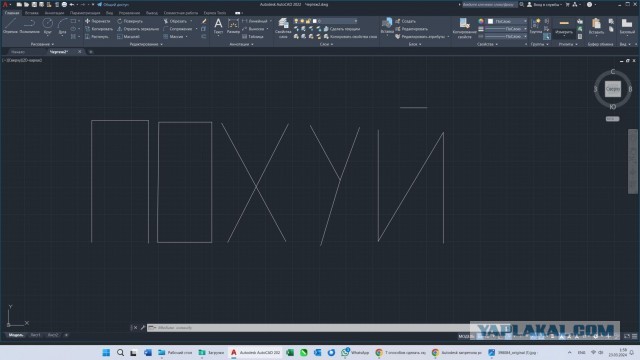Click Редактировать атрибуты command
Viewport: 640px width, 360px height.
[420, 36]
